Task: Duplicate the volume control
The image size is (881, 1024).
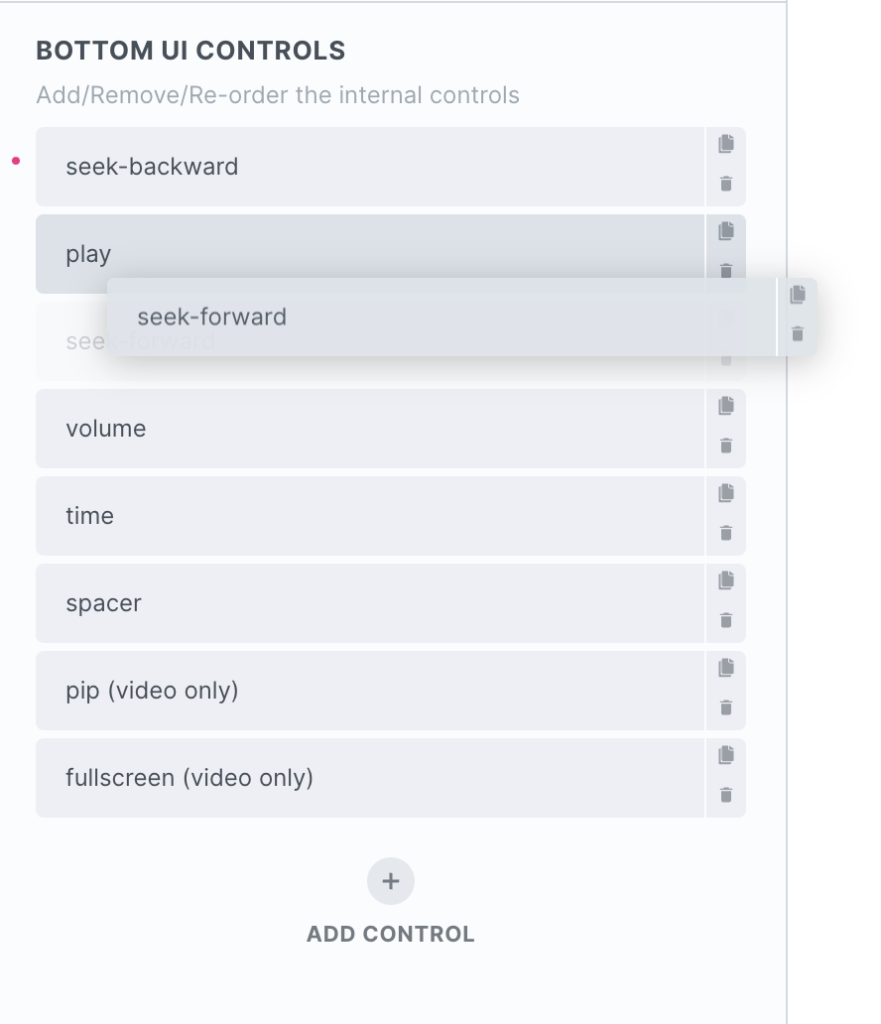Action: point(726,406)
